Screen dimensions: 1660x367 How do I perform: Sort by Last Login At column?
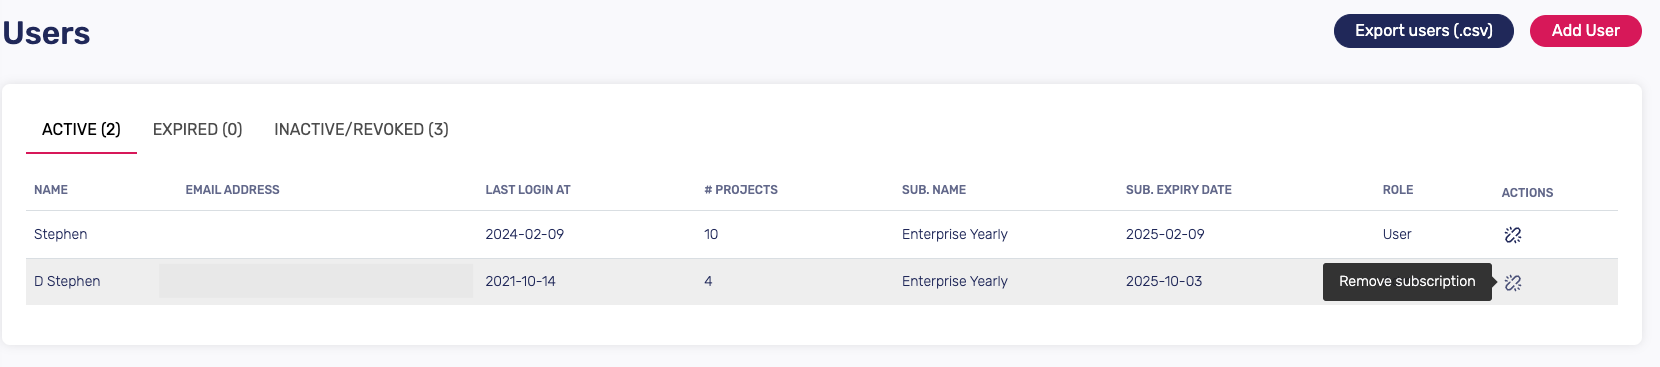tap(528, 190)
